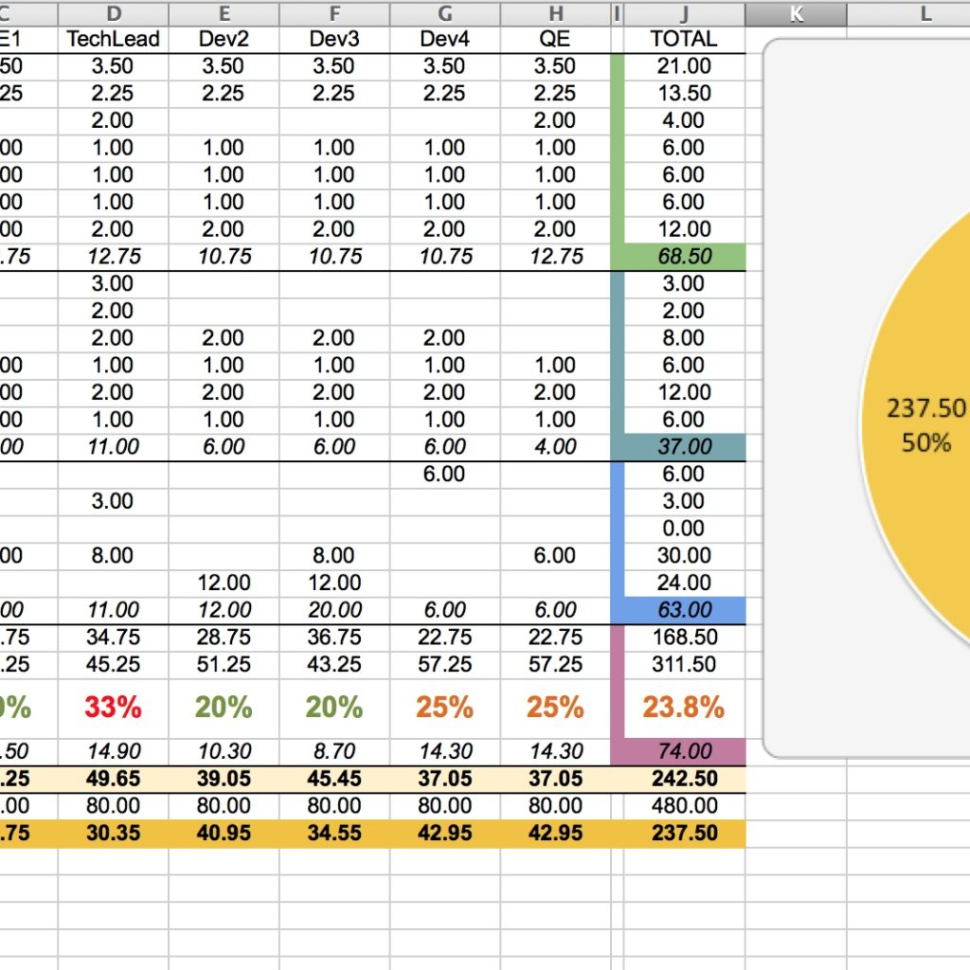Select the TechLead header cell
Image resolution: width=970 pixels, height=970 pixels.
(113, 39)
